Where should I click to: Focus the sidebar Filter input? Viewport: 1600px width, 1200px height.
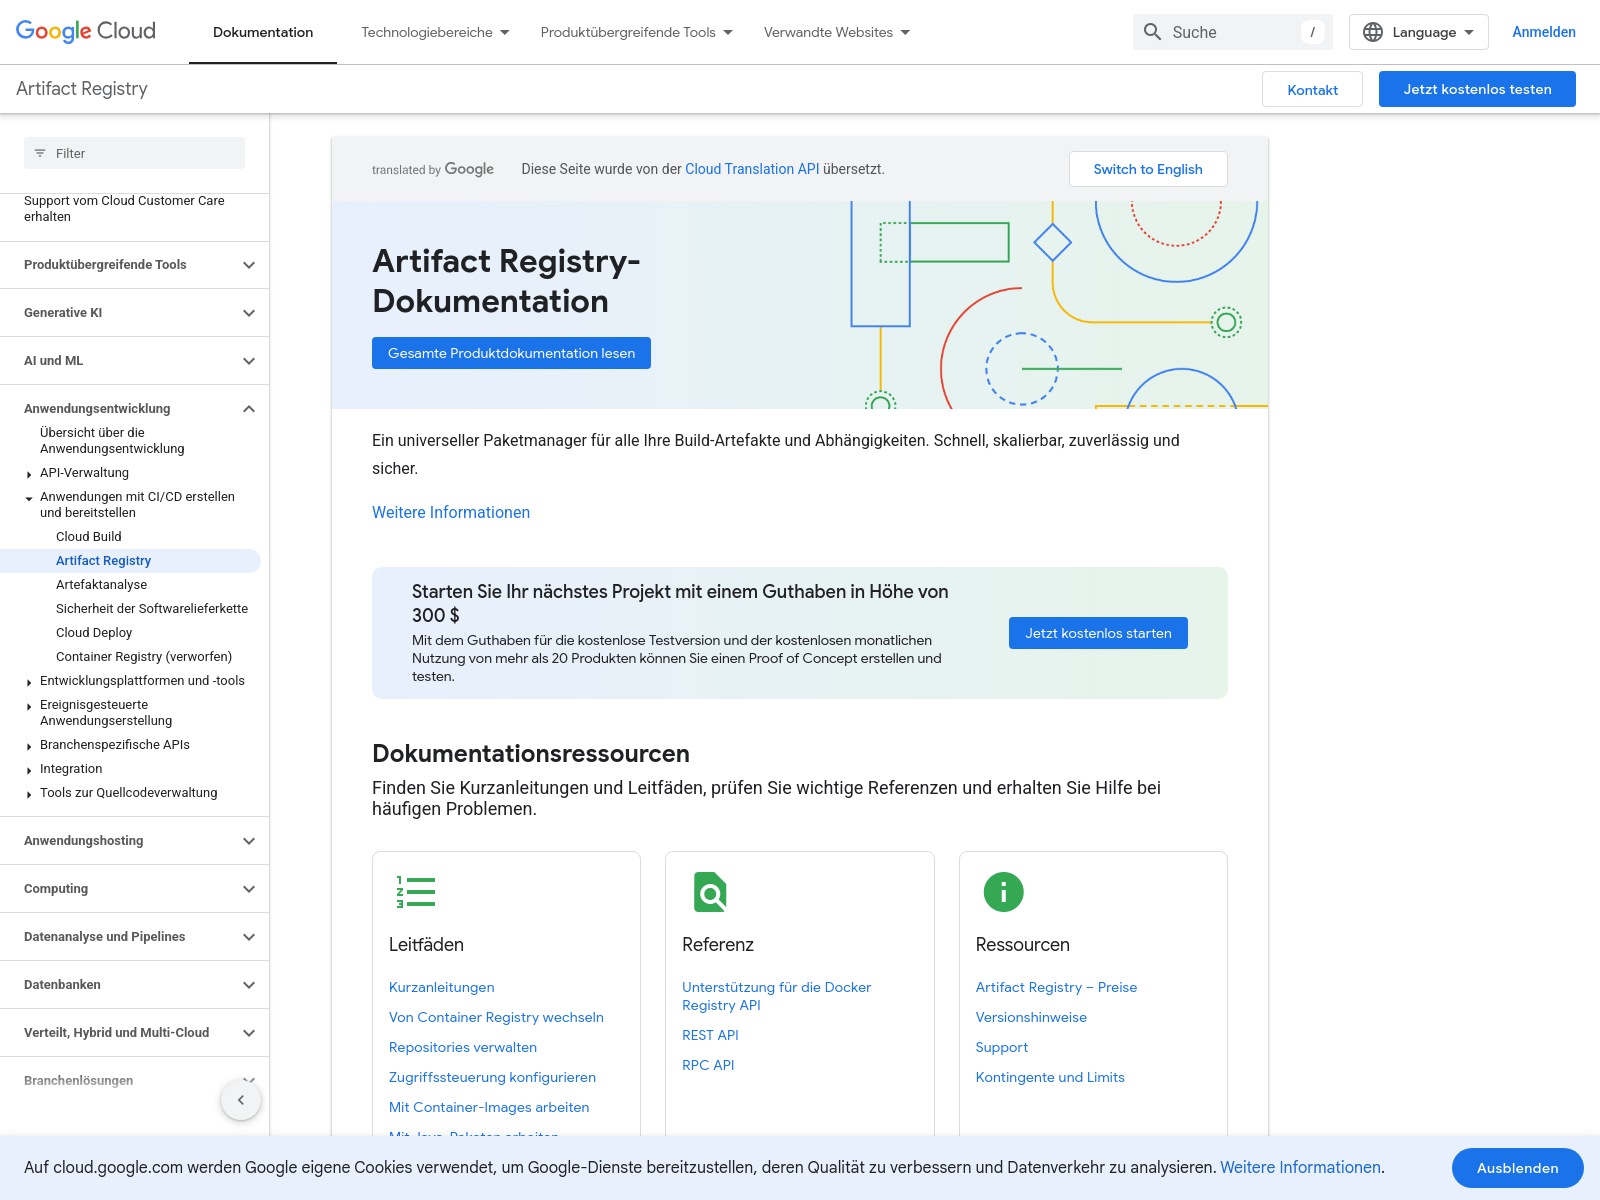pyautogui.click(x=134, y=153)
